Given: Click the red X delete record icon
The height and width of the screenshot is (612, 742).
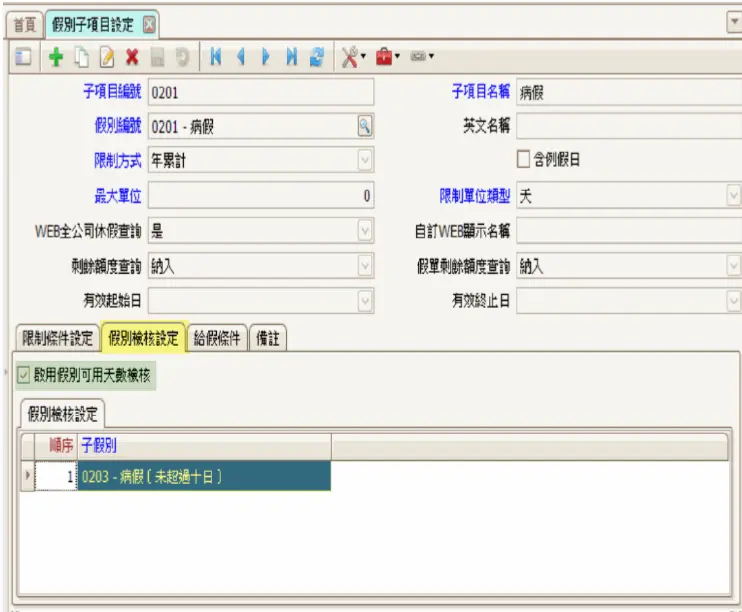Looking at the screenshot, I should 132,59.
